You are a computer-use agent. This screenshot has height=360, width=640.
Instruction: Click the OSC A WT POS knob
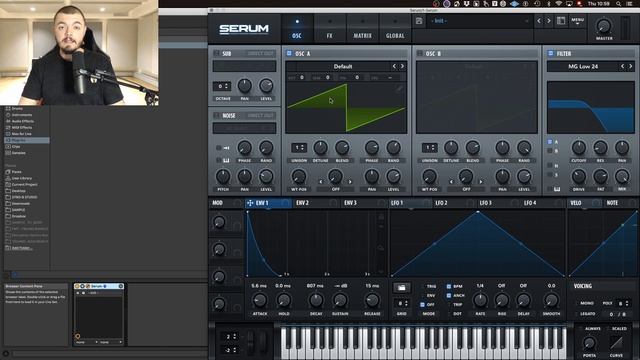[x=299, y=177]
